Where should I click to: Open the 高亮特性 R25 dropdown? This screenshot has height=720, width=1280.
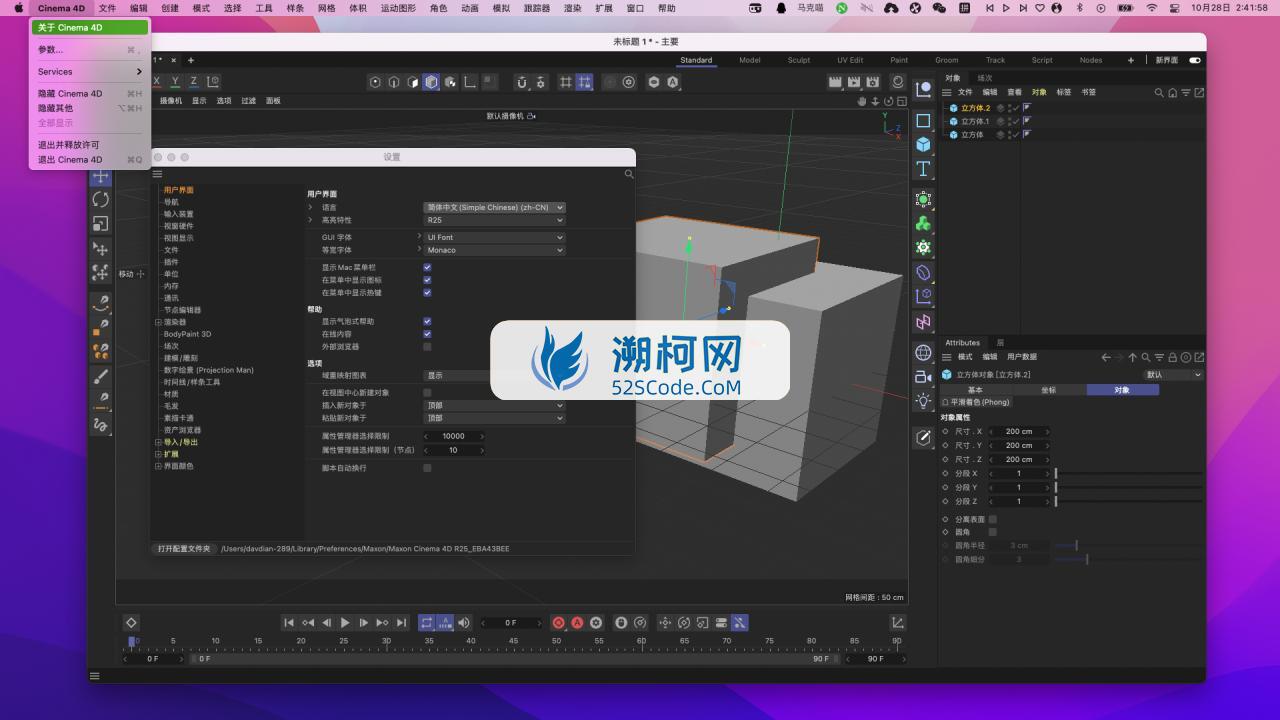click(495, 220)
